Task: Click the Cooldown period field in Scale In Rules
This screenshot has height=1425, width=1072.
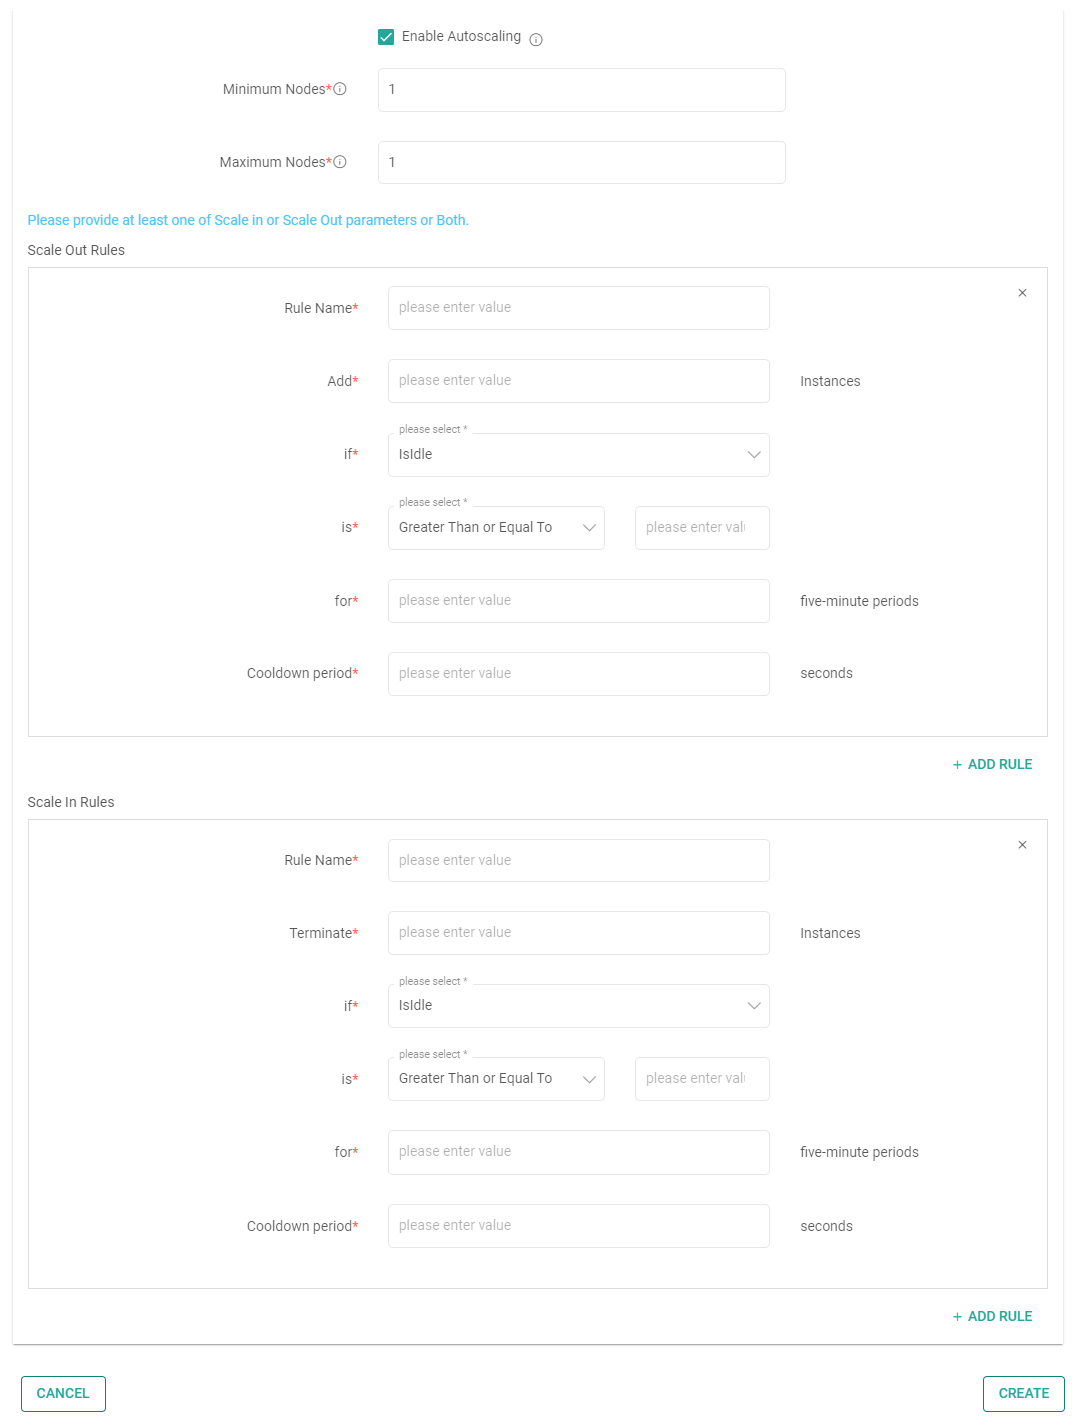Action: coord(578,1225)
